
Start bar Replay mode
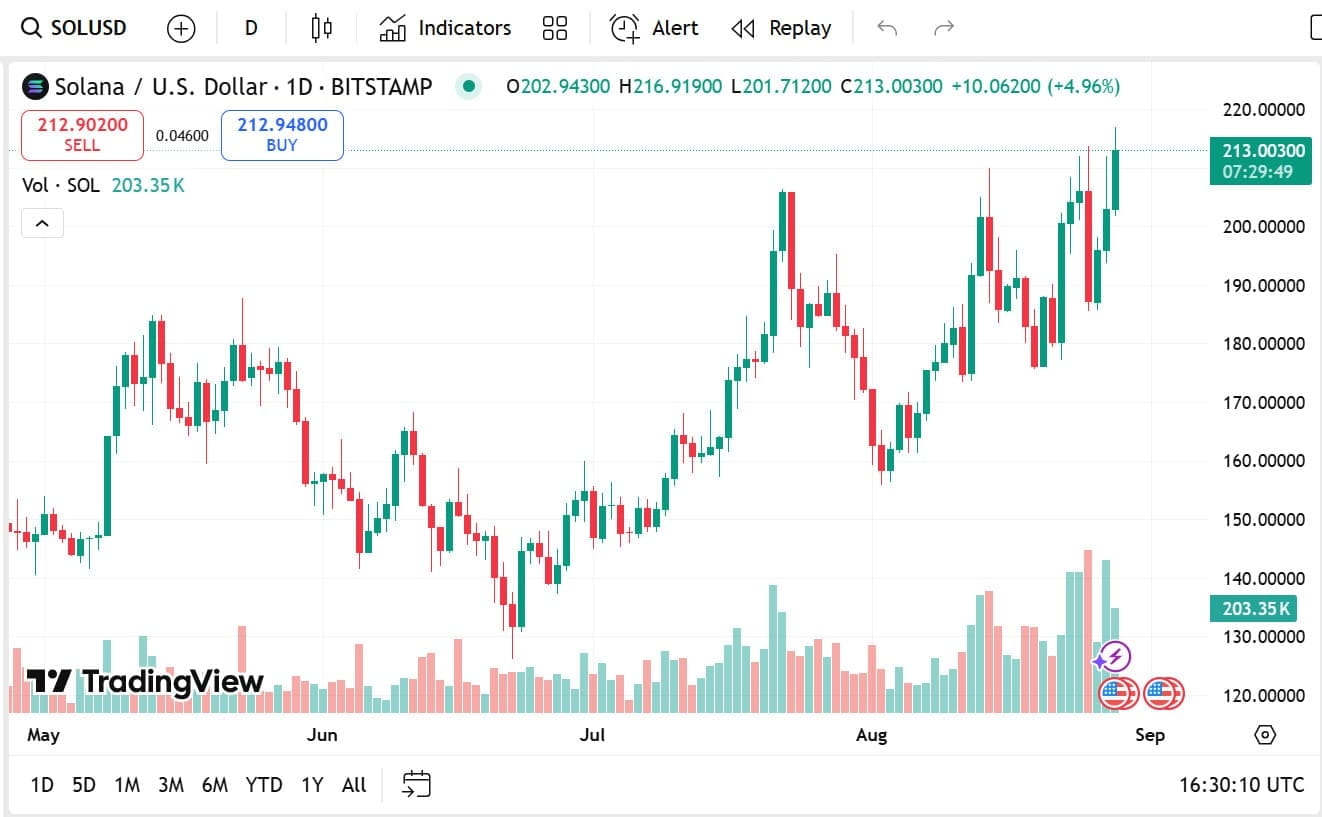[x=781, y=28]
